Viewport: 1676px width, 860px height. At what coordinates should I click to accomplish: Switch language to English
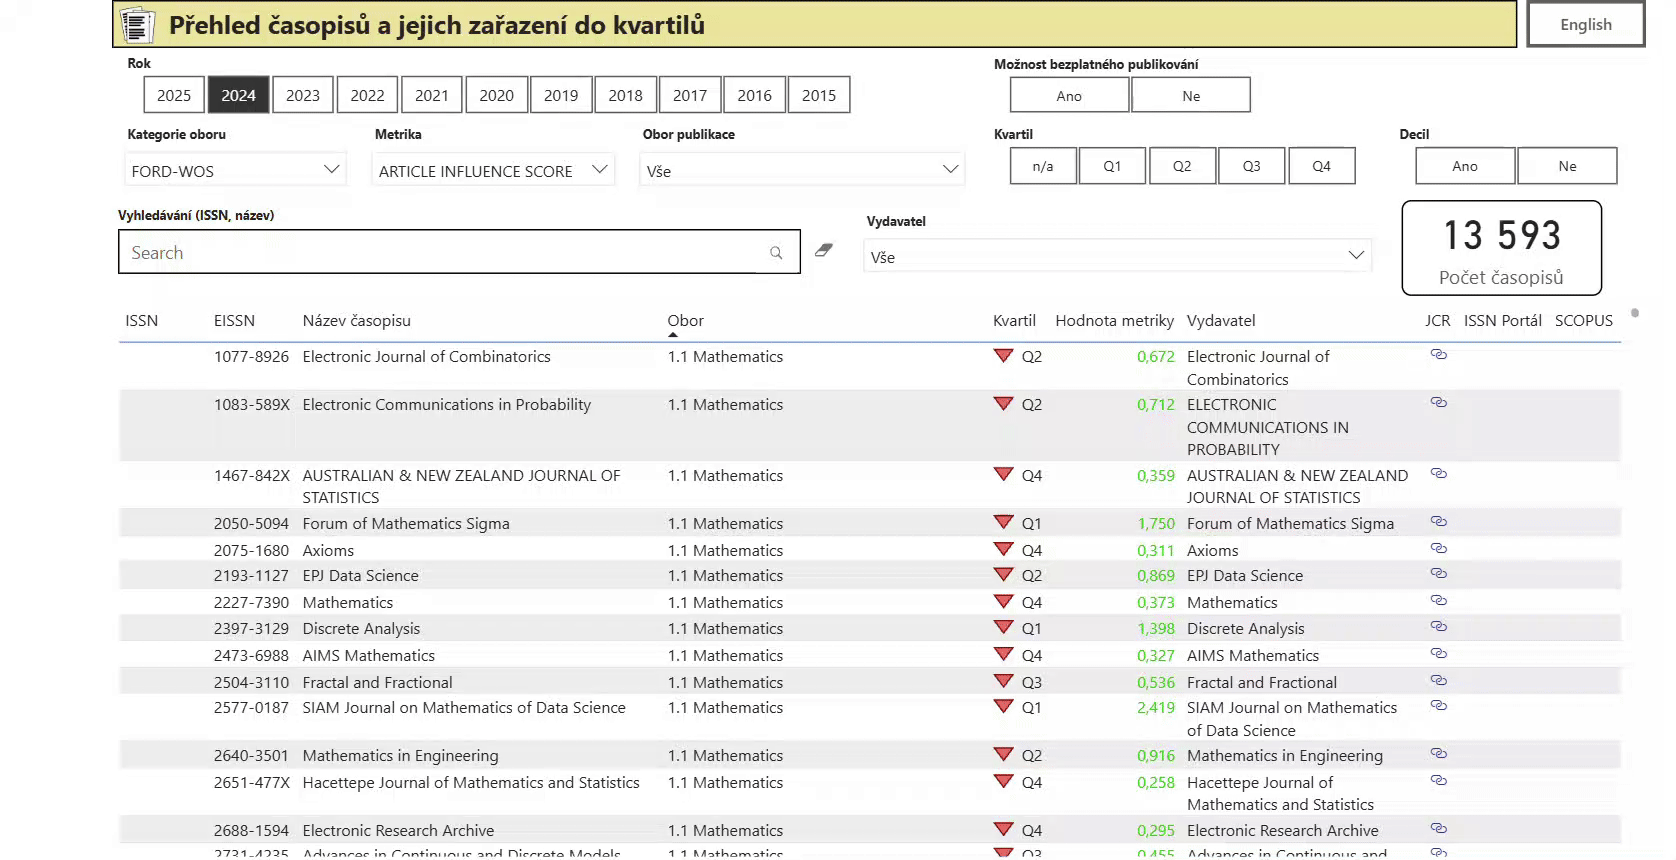[x=1586, y=24]
